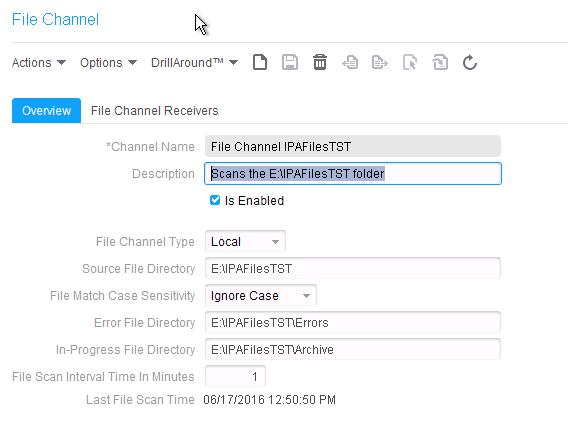Click the Next record page icon
This screenshot has height=439, width=568.
coord(380,62)
